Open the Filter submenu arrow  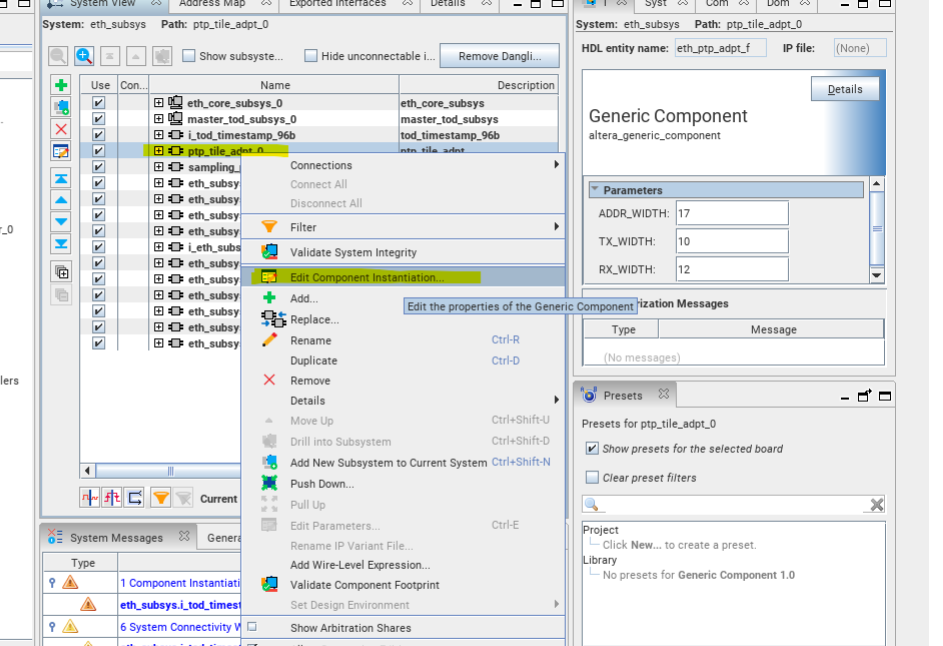click(x=557, y=227)
